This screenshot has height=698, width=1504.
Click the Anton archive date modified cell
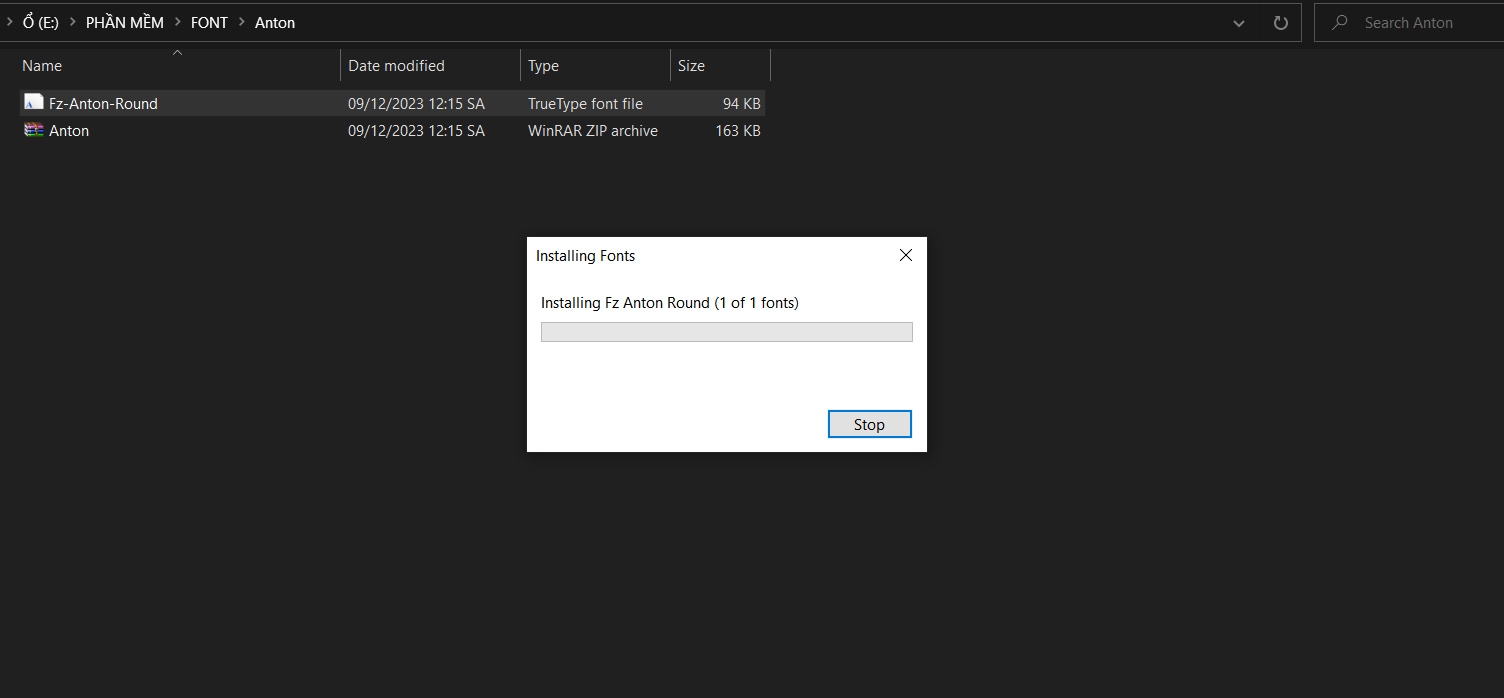click(x=416, y=130)
